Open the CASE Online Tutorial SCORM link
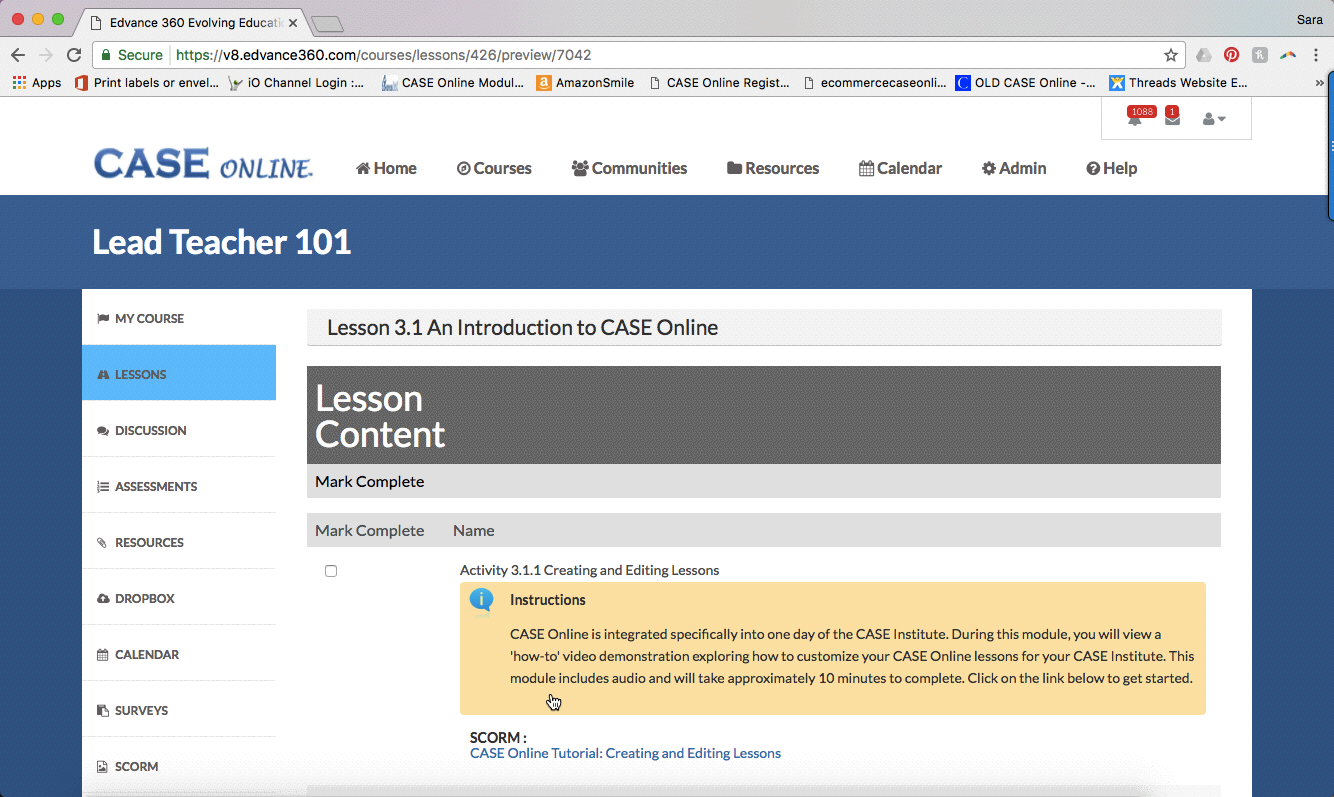 pos(625,753)
